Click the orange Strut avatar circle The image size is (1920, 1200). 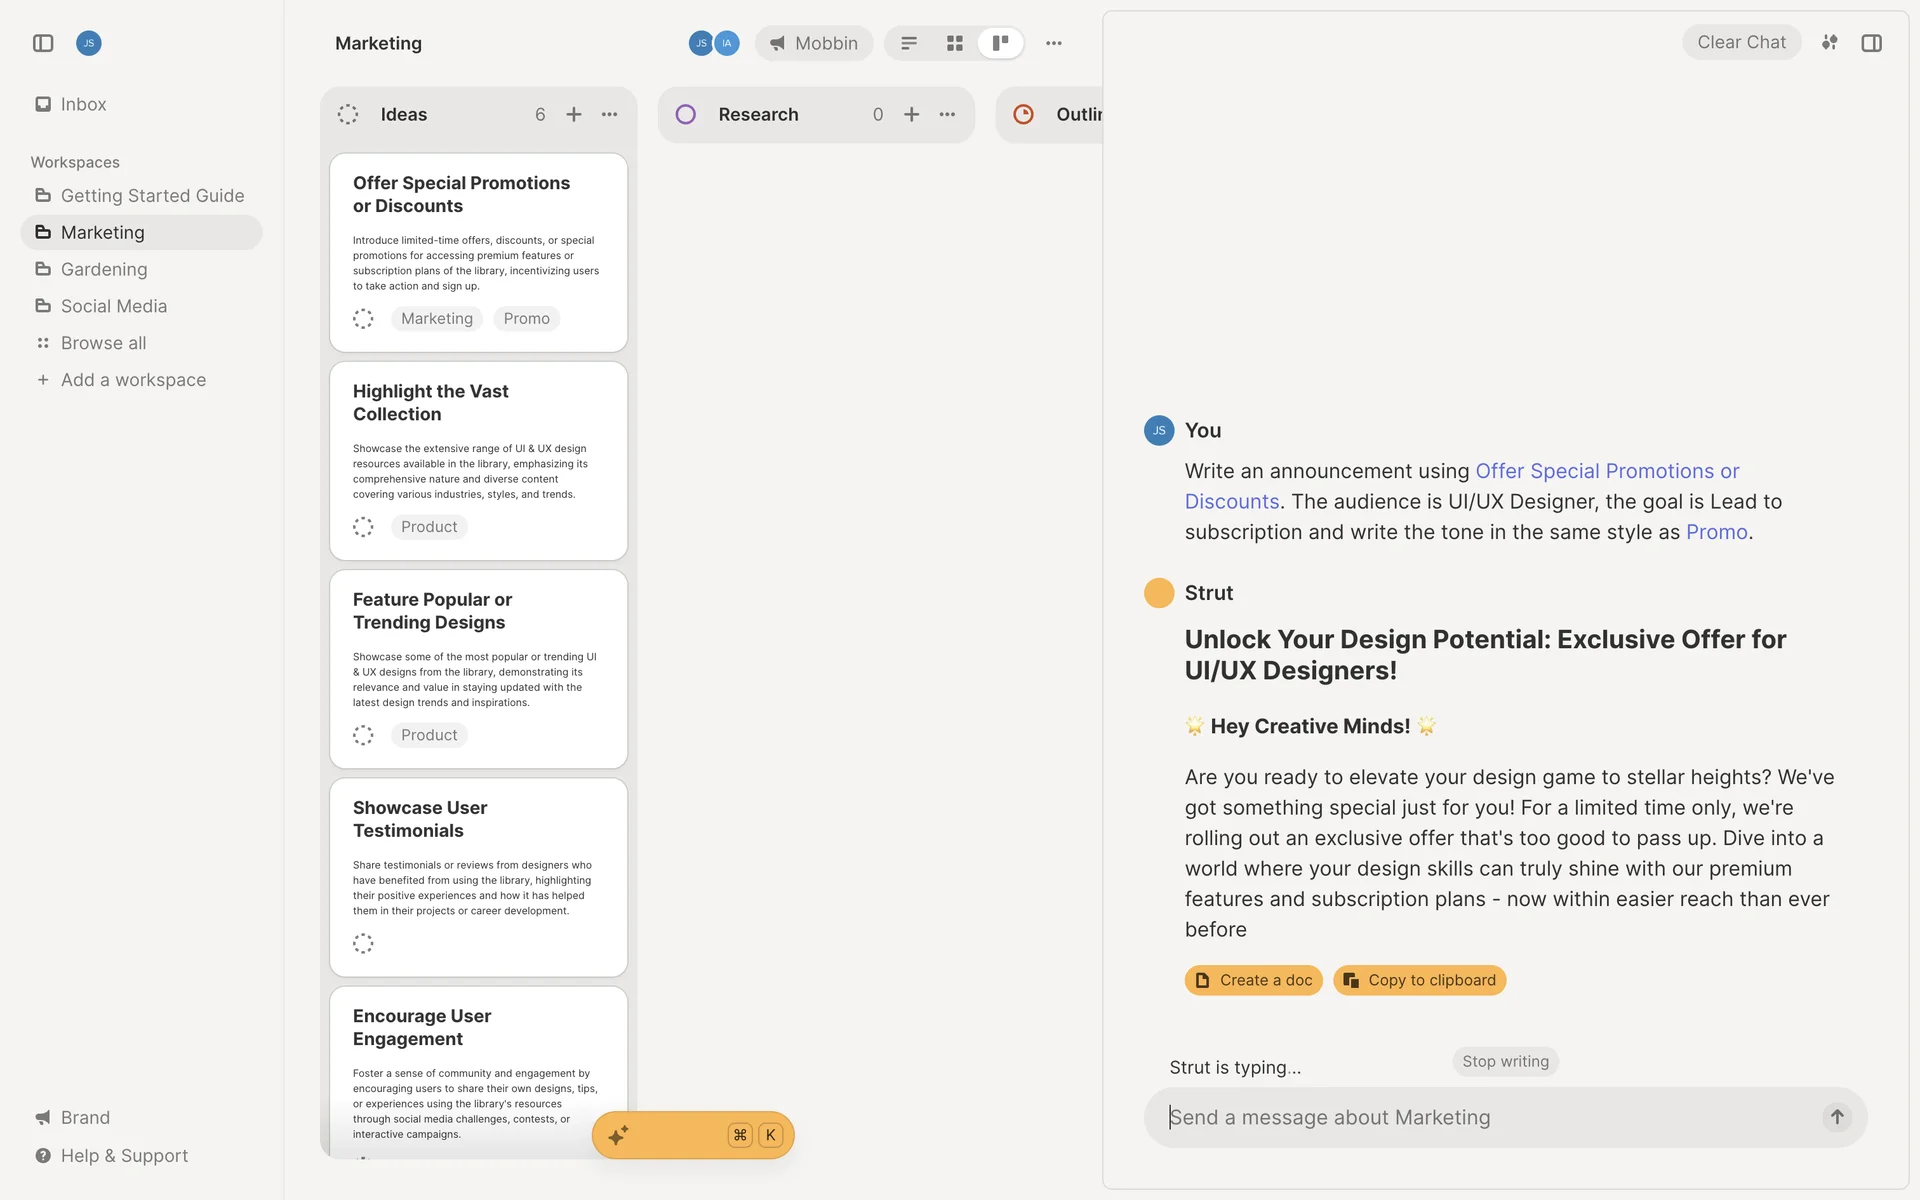(x=1158, y=593)
